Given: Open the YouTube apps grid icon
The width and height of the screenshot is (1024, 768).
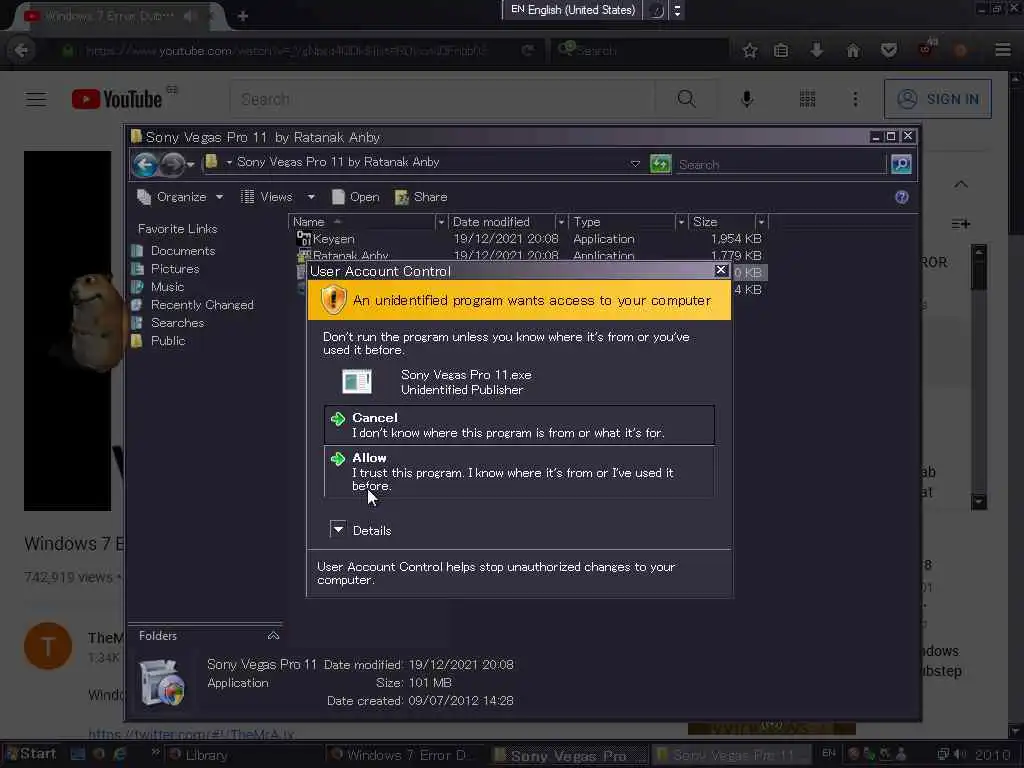Looking at the screenshot, I should point(807,99).
